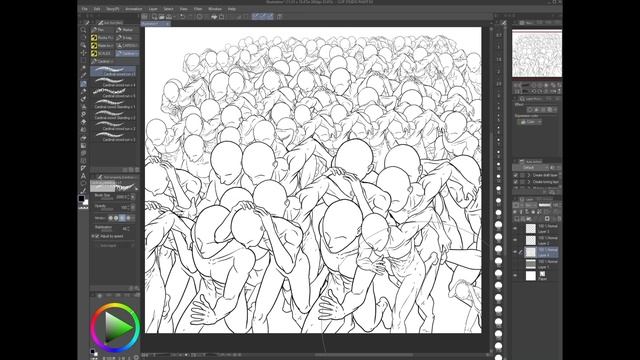This screenshot has height=360, width=640.
Task: Select the 0.7 brush size preset
Action: (498, 35)
